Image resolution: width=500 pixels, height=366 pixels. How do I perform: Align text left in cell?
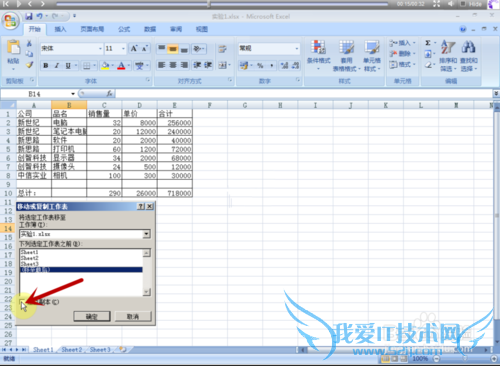click(162, 65)
